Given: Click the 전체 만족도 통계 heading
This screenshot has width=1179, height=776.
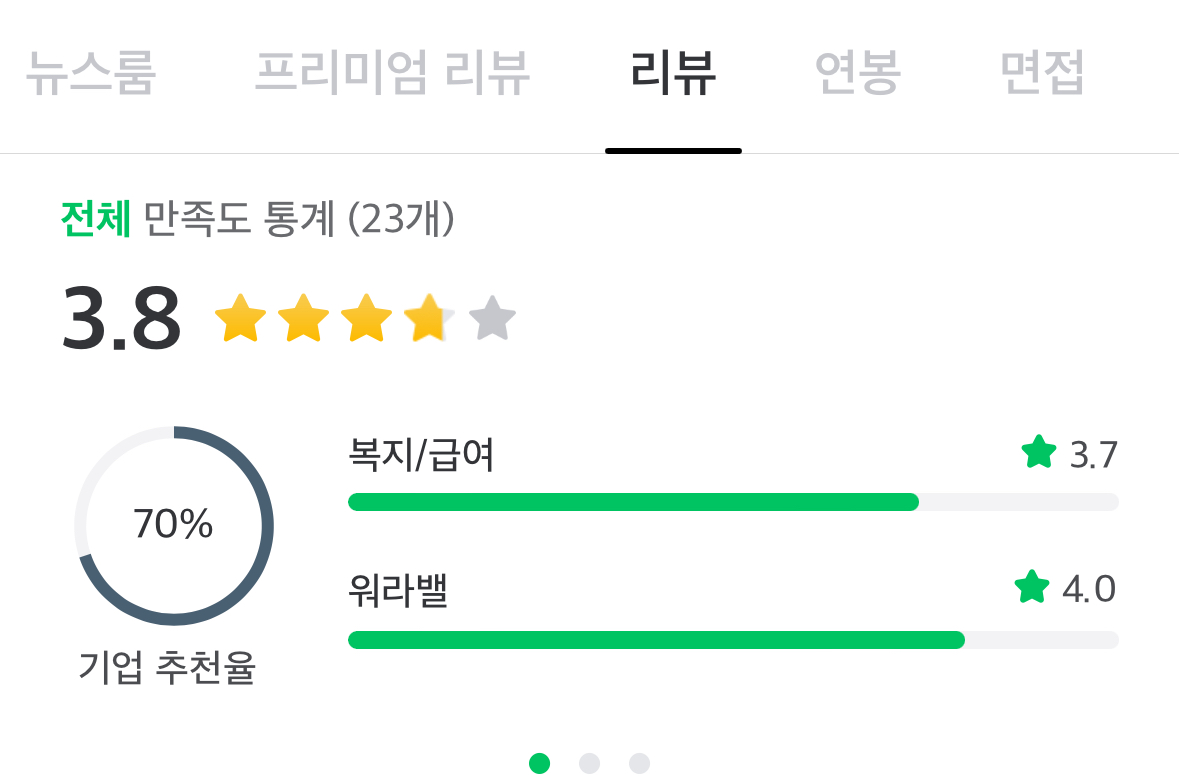Looking at the screenshot, I should (x=258, y=219).
